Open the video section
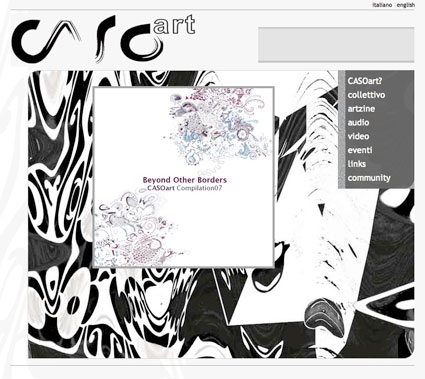 tap(358, 136)
